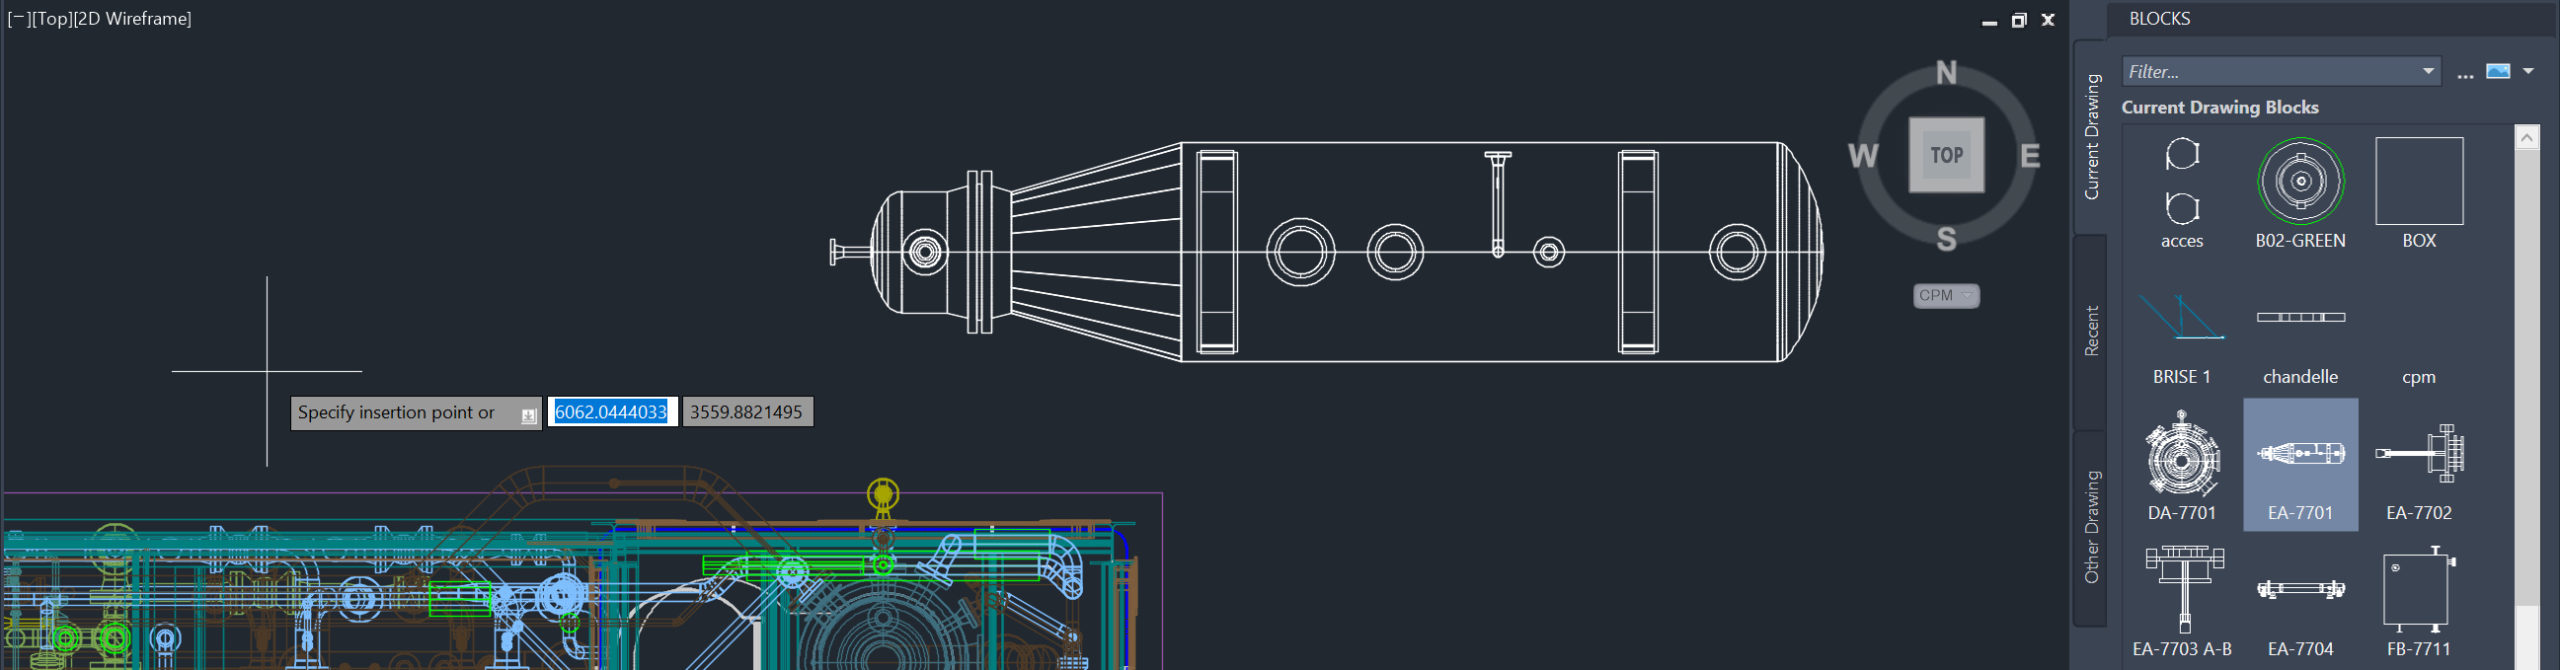This screenshot has height=670, width=2560.
Task: Switch to the Recent tab
Action: [2091, 331]
